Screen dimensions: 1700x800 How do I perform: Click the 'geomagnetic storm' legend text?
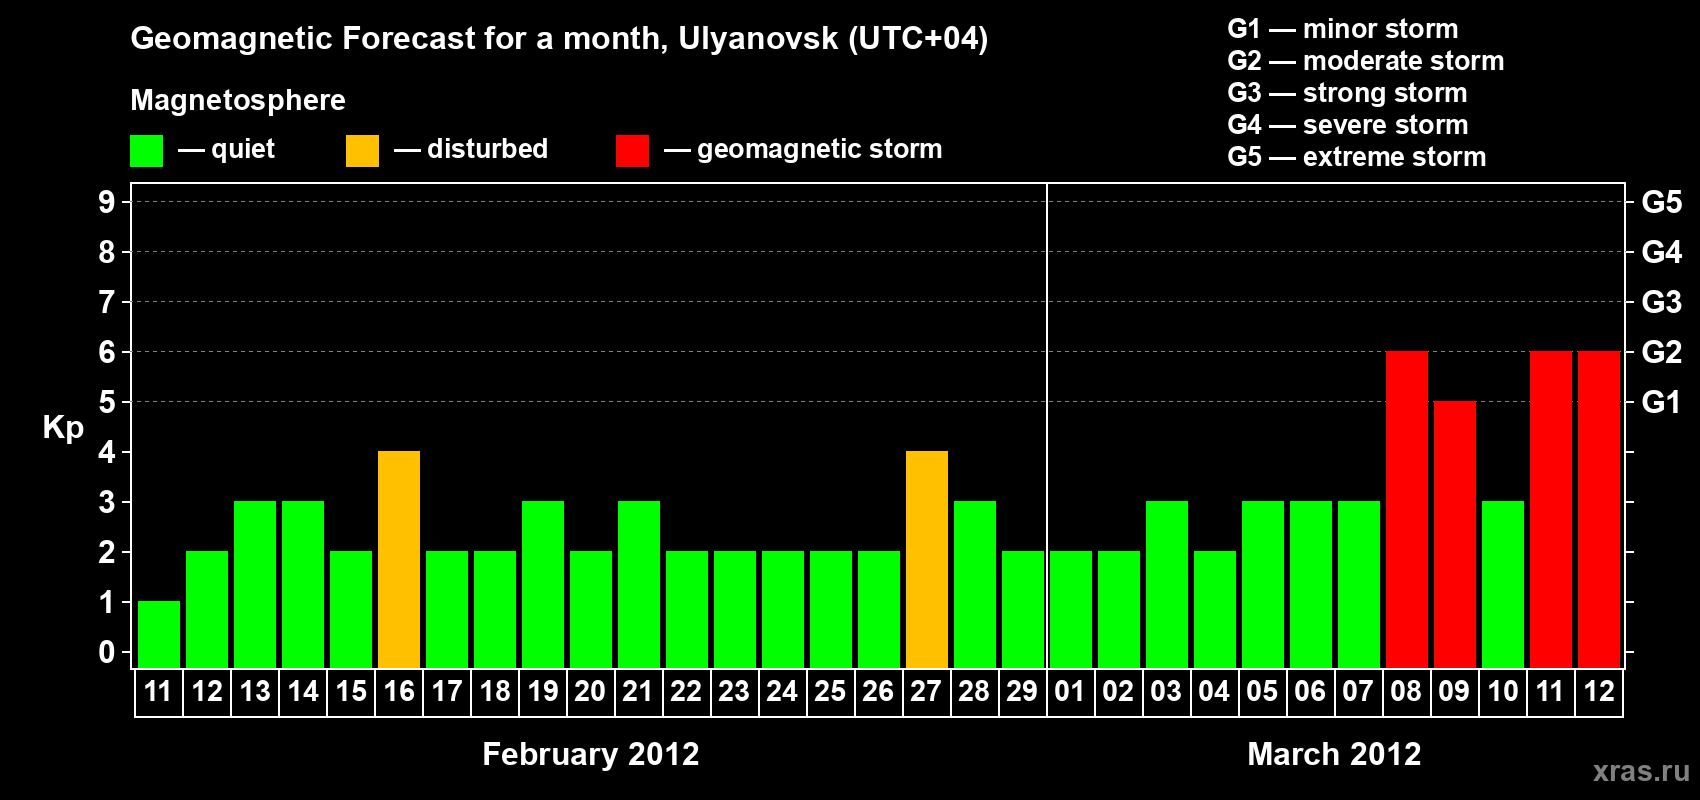point(820,150)
